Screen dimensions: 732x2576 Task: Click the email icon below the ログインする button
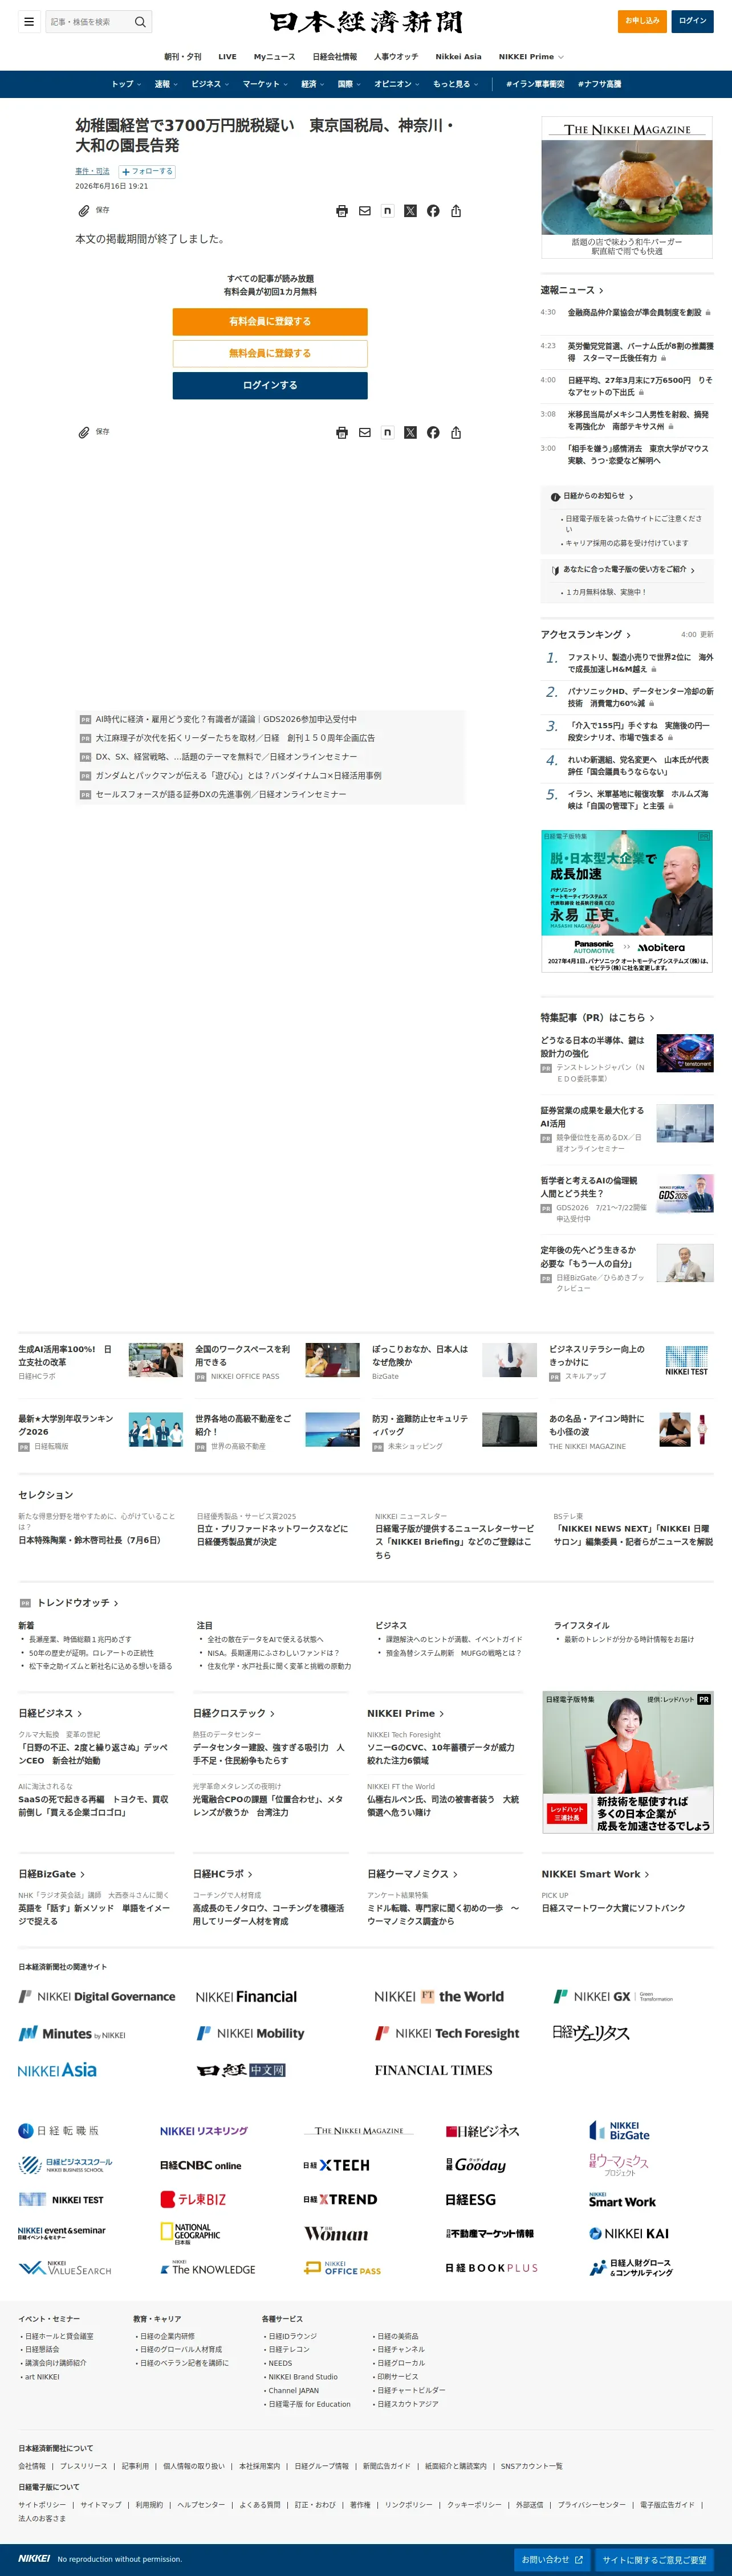tap(365, 433)
